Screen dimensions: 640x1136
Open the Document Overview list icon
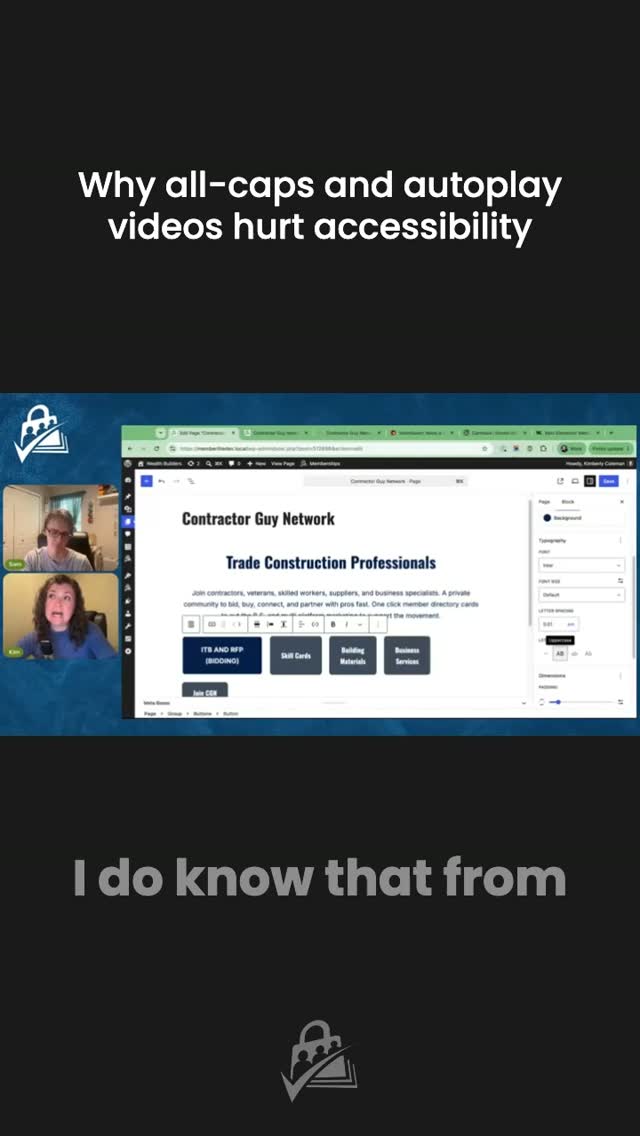[191, 481]
